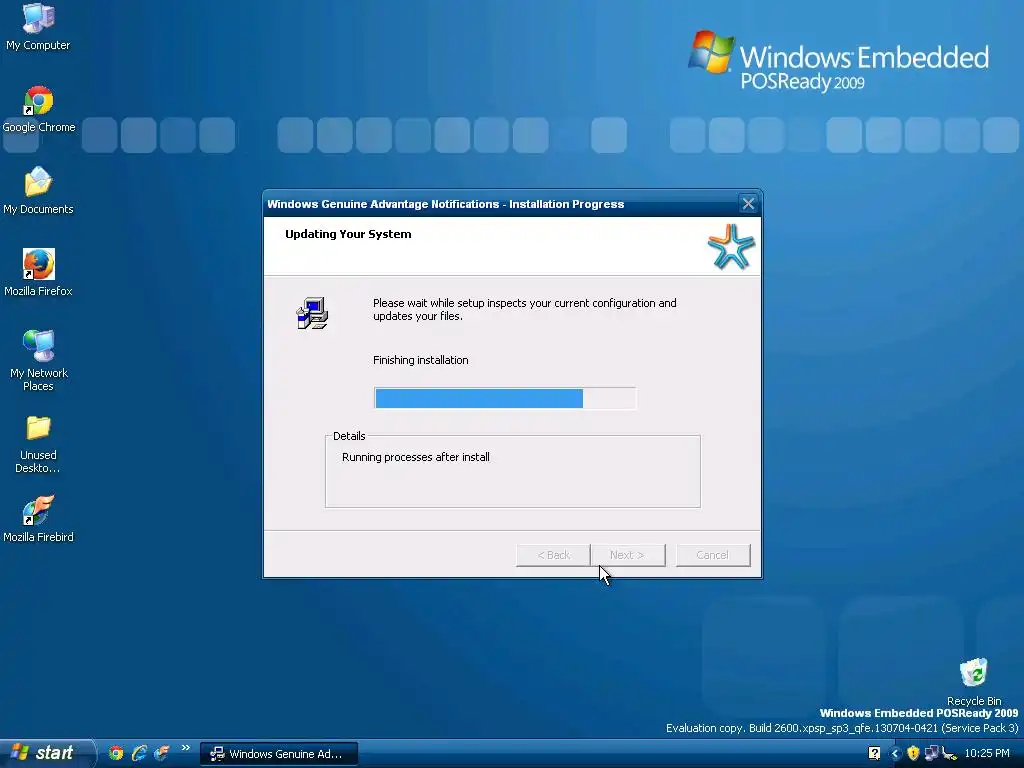
Task: Select Windows Genuine Ad... taskbar button
Action: tap(279, 754)
